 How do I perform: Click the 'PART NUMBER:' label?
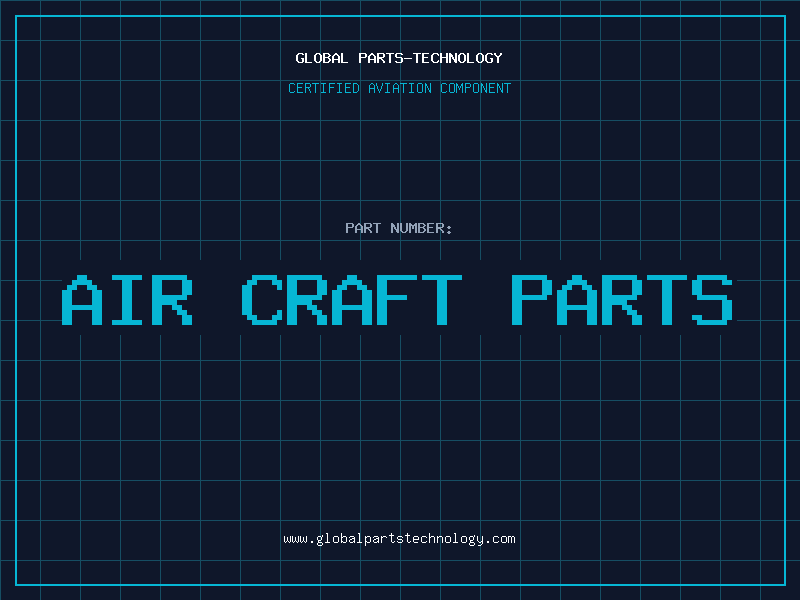point(399,228)
